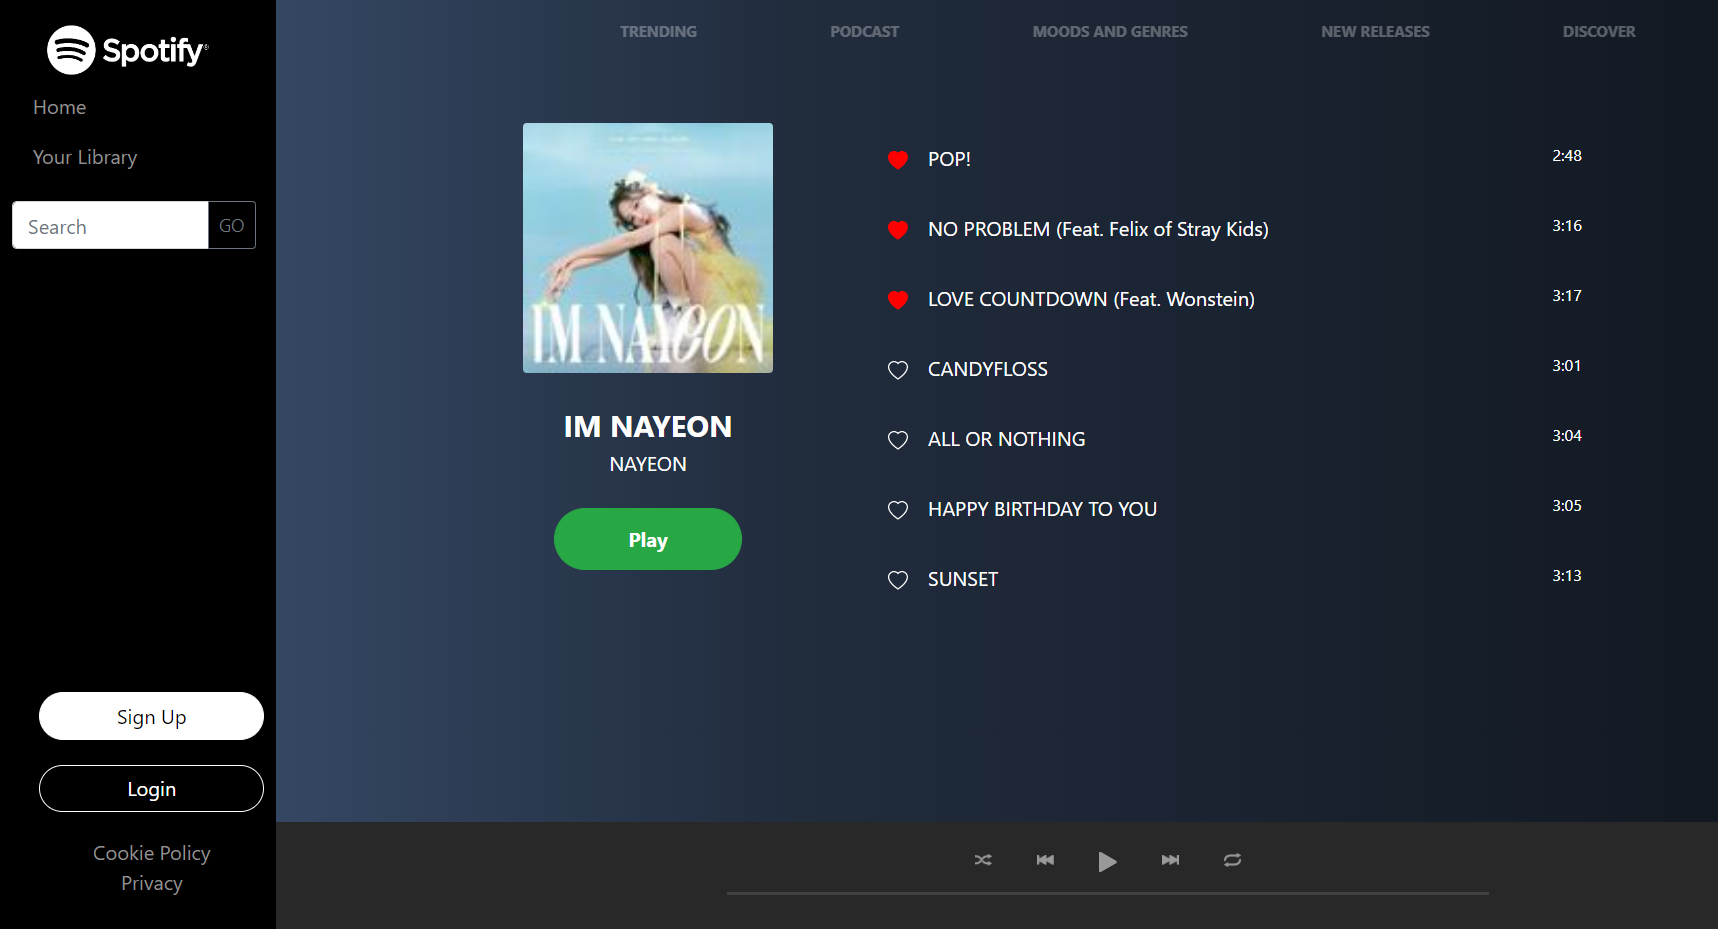Click the Sign Up button
Image resolution: width=1718 pixels, height=929 pixels.
(x=151, y=716)
